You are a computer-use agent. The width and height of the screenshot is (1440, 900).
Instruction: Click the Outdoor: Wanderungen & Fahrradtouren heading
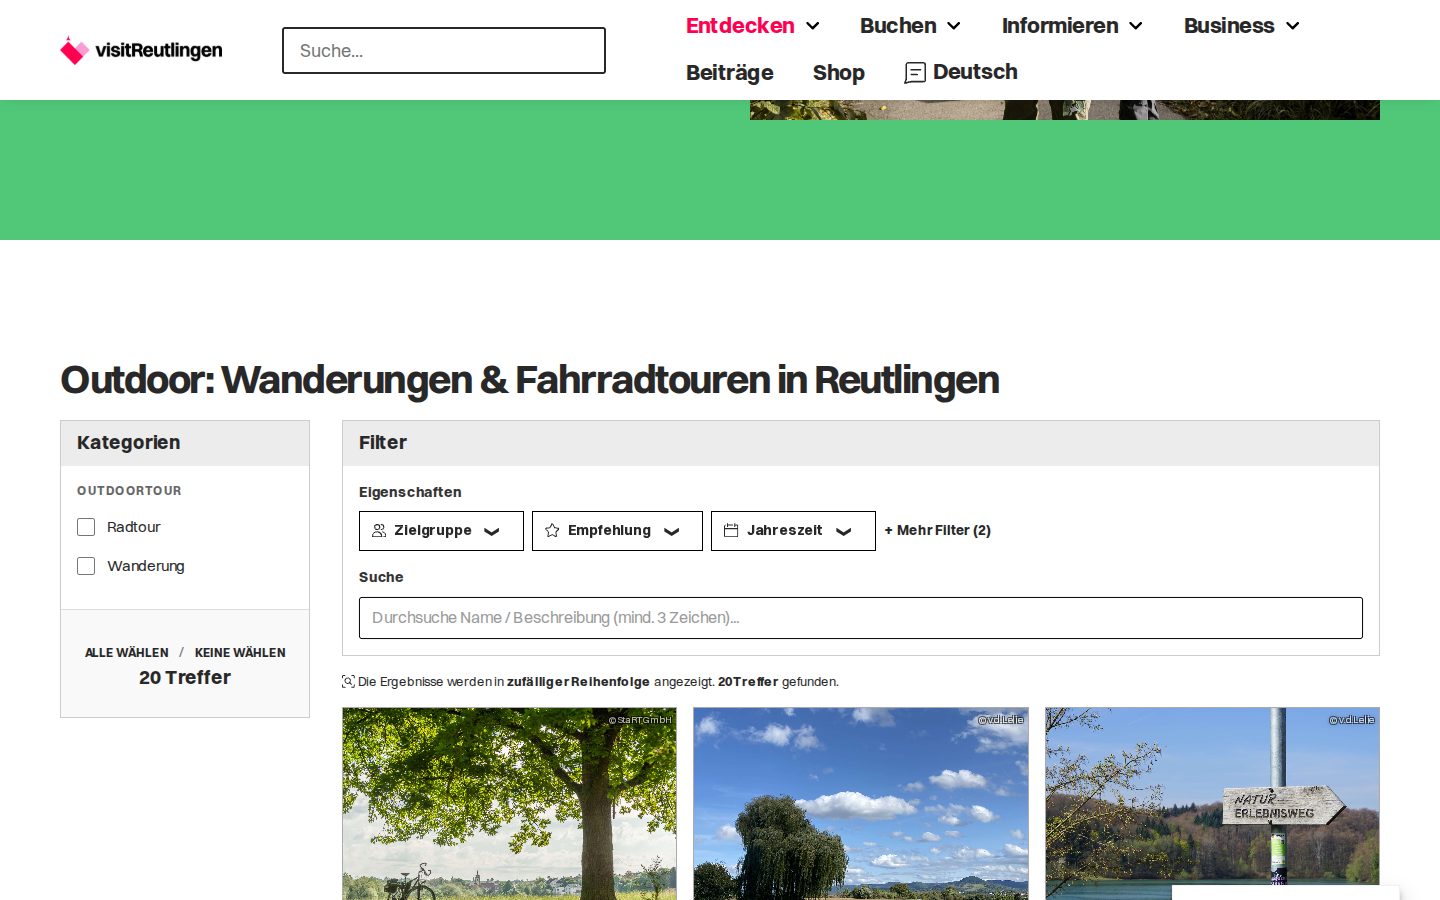530,380
